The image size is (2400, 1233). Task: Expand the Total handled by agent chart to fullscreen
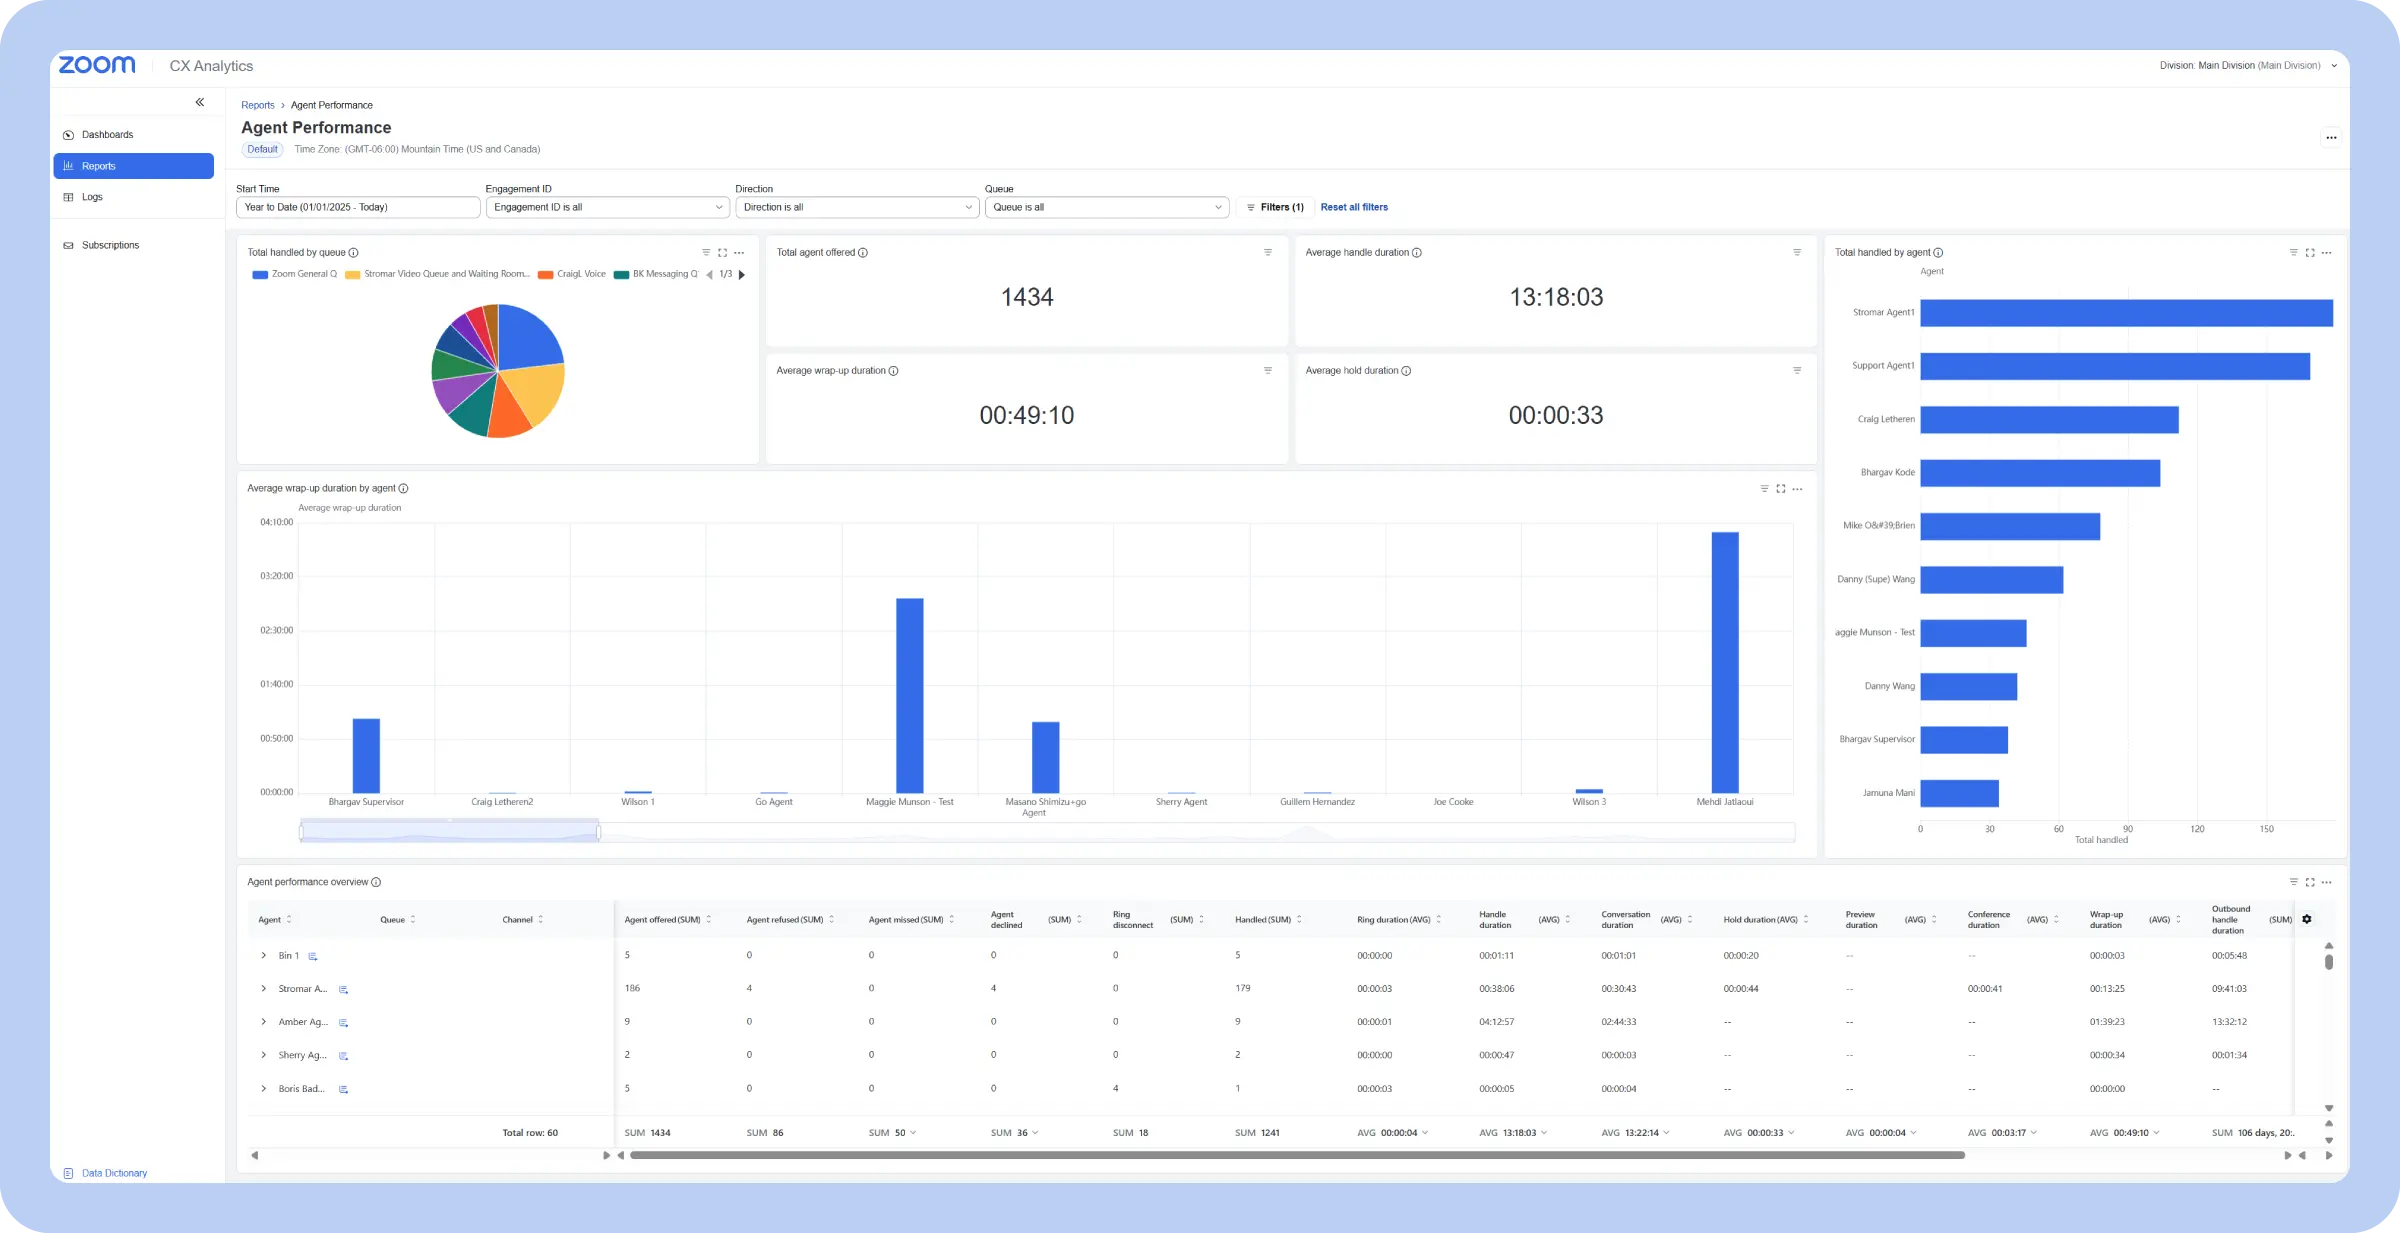2309,253
